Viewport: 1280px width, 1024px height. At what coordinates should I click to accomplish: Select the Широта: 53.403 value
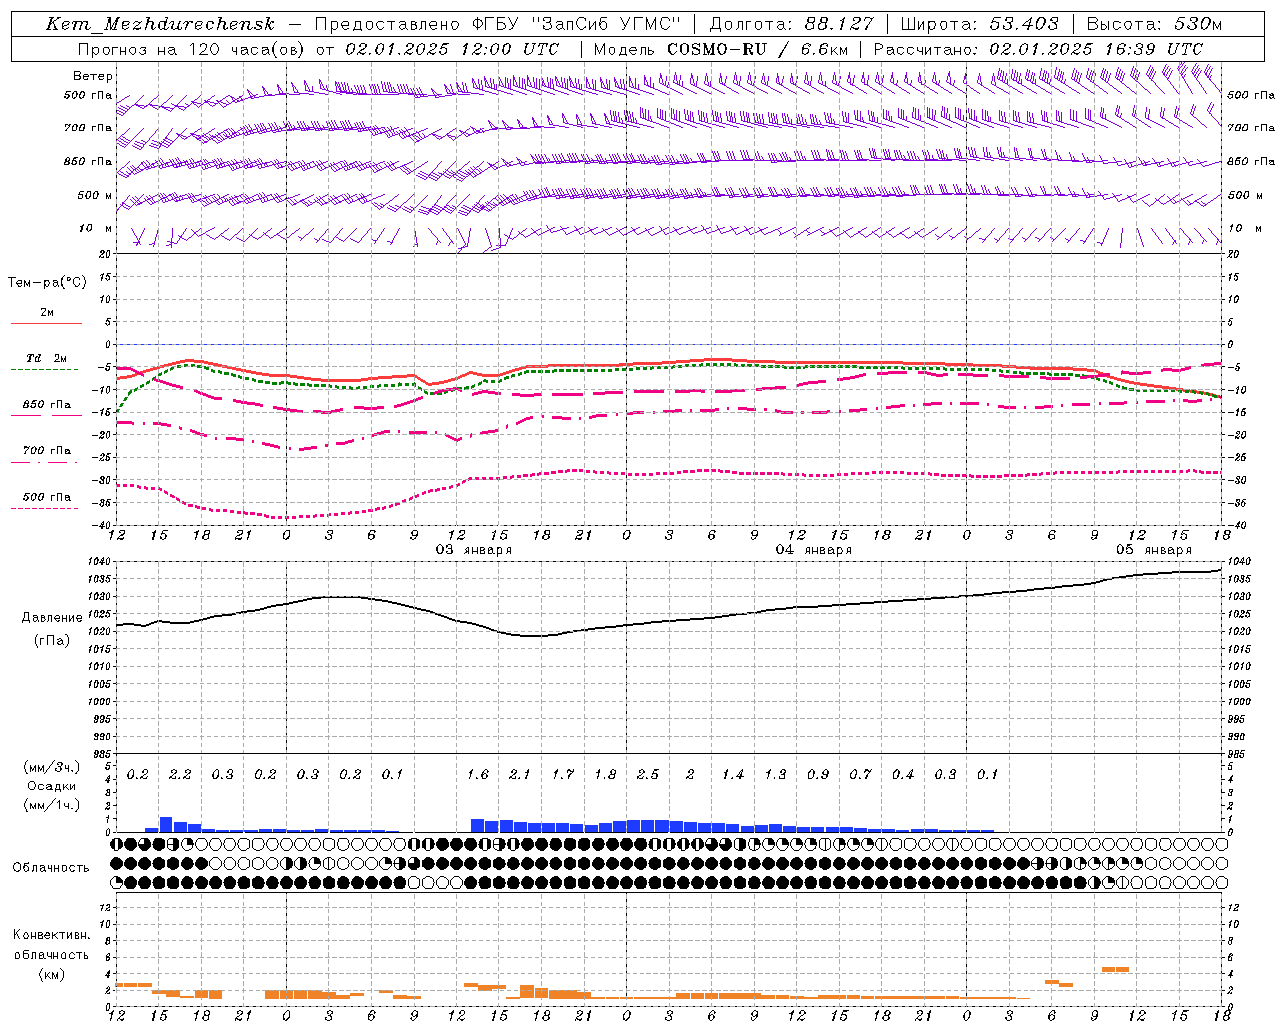click(x=979, y=24)
